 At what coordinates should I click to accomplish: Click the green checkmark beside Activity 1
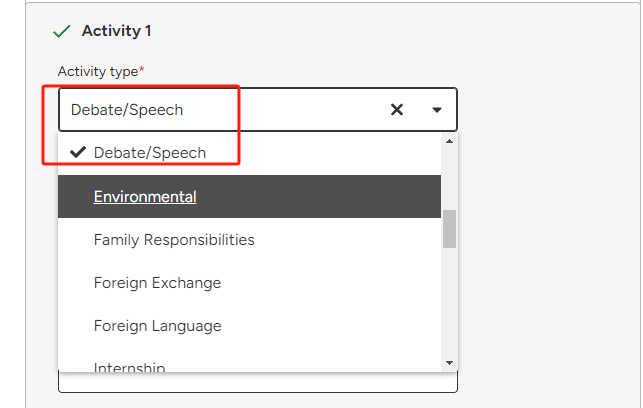point(61,31)
